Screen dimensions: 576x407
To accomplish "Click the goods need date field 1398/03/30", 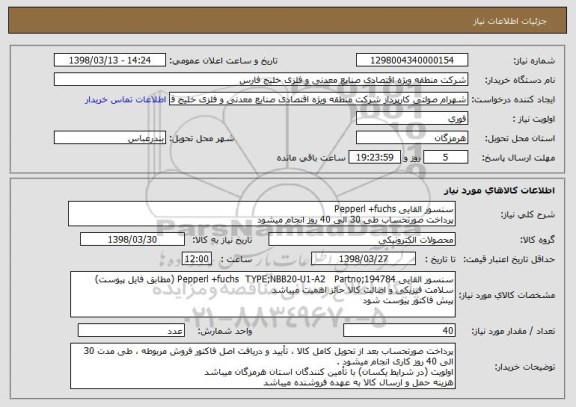I will 132,240.
